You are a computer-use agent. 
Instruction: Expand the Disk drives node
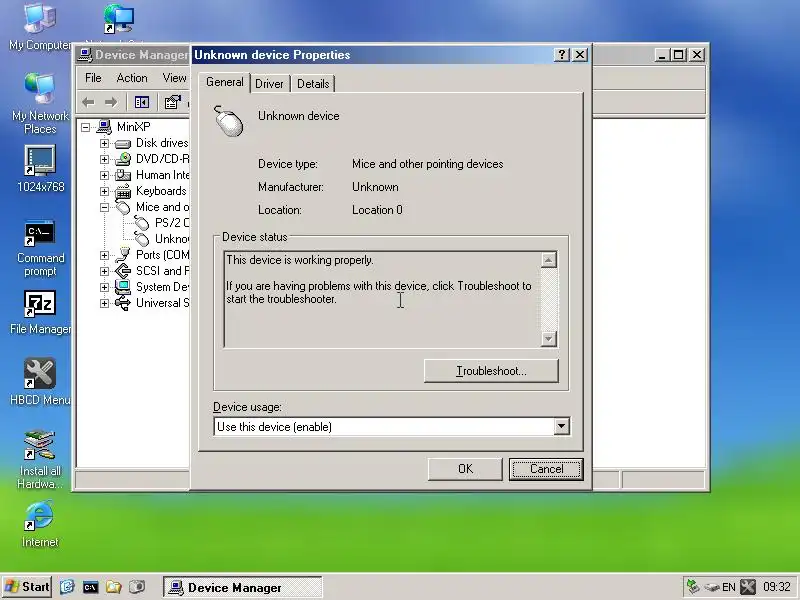coord(105,143)
